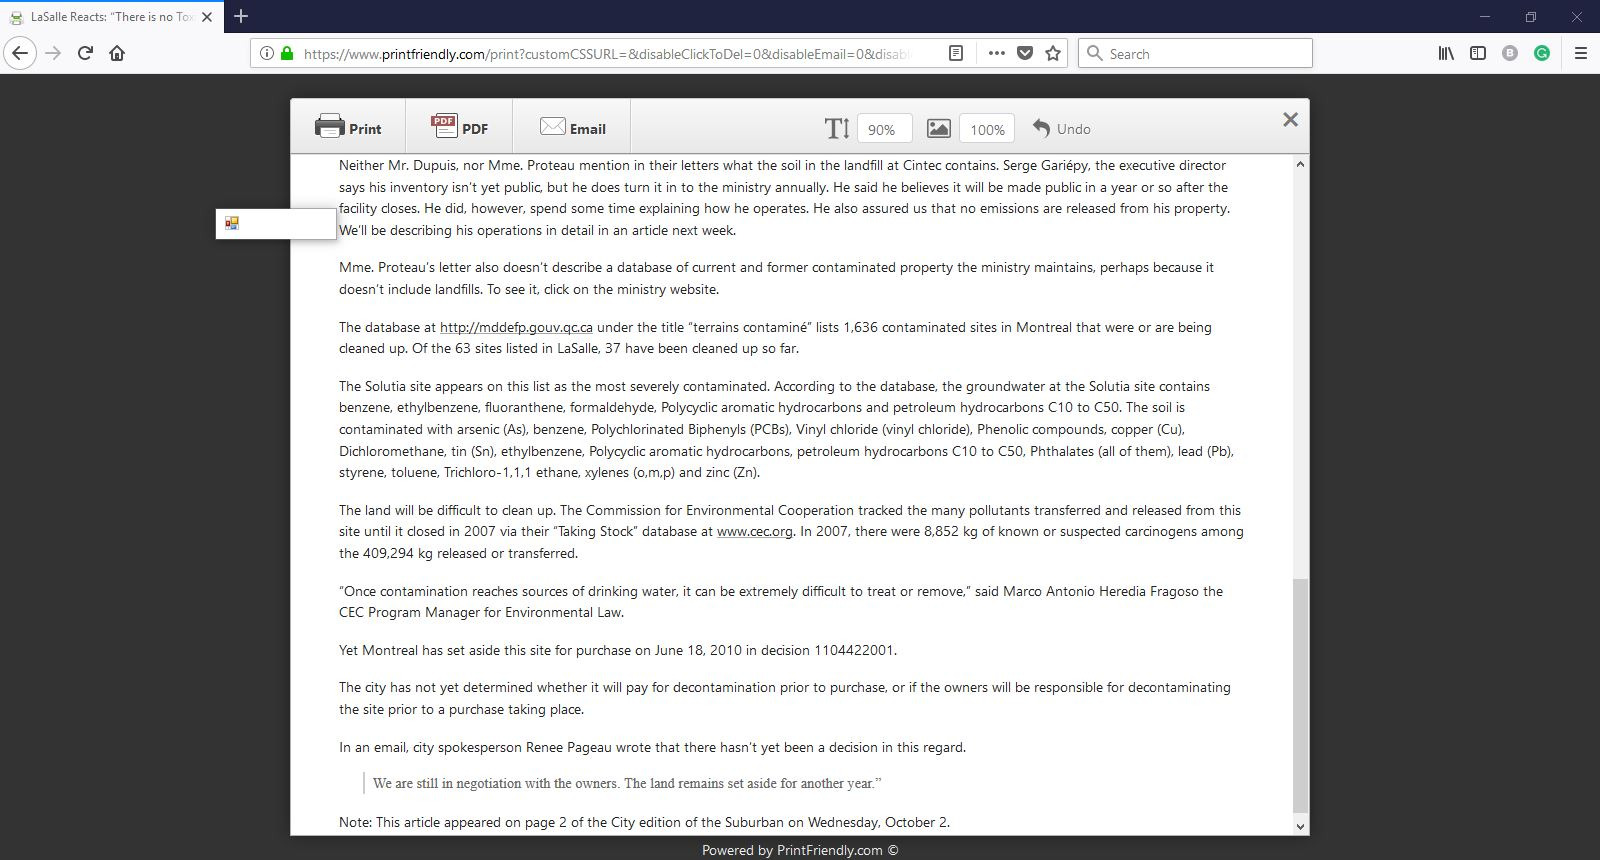Reload the current page
The image size is (1600, 860).
[85, 53]
